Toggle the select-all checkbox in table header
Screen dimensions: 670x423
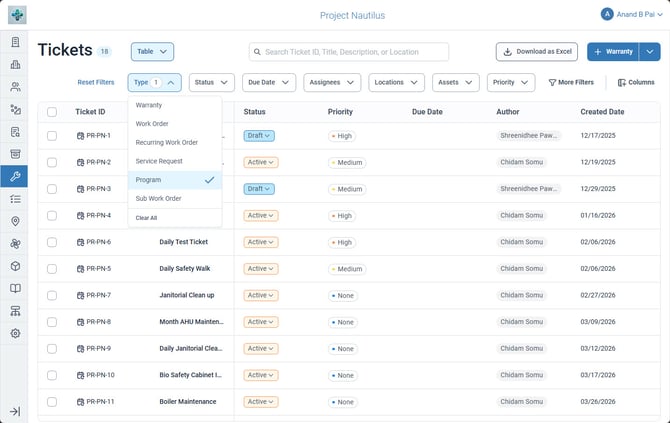[x=52, y=112]
